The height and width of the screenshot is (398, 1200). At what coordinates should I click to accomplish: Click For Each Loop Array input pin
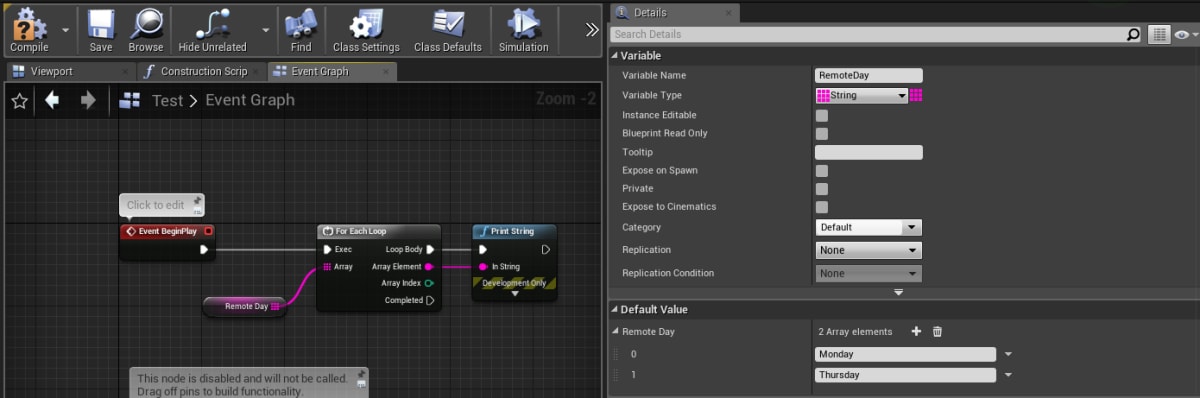[327, 267]
